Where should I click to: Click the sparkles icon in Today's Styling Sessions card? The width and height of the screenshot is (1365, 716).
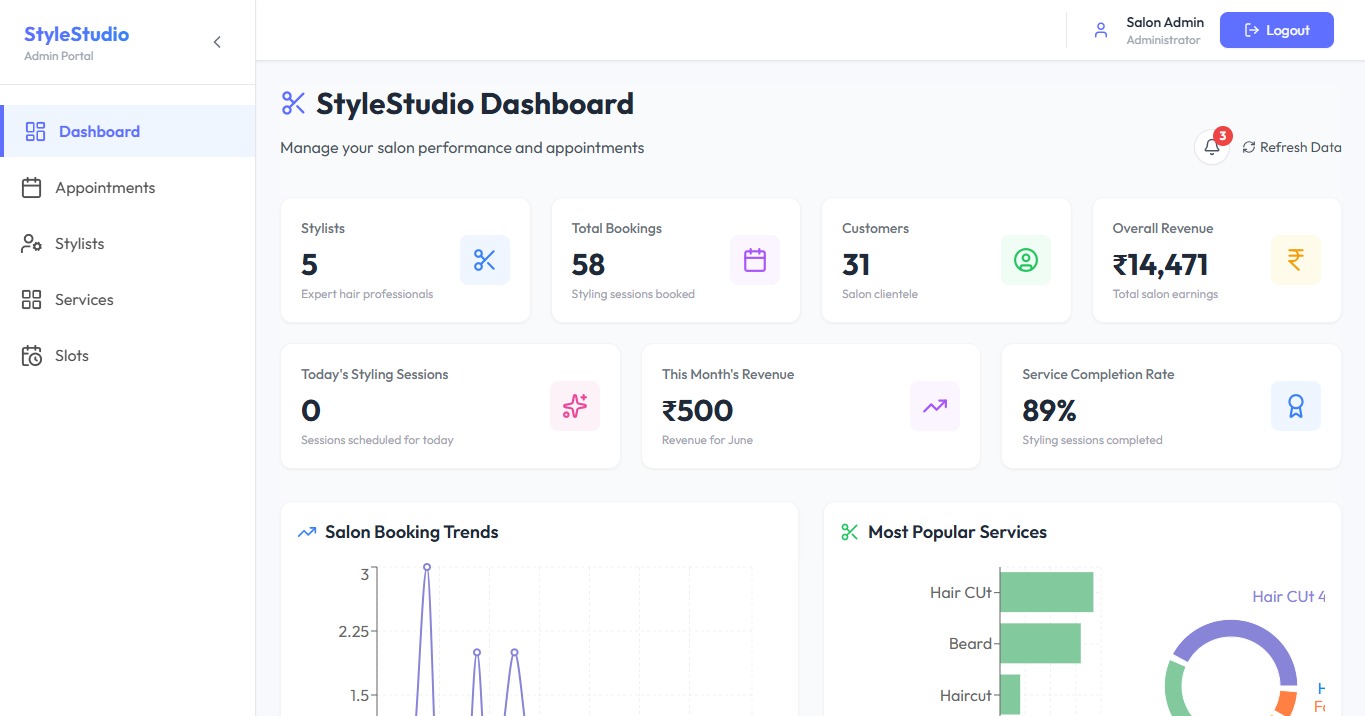[x=575, y=406]
